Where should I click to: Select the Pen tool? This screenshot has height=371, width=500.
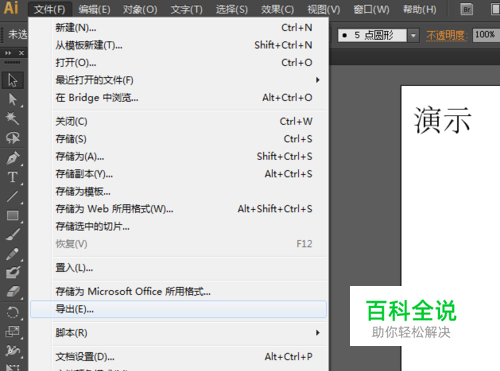pyautogui.click(x=13, y=158)
